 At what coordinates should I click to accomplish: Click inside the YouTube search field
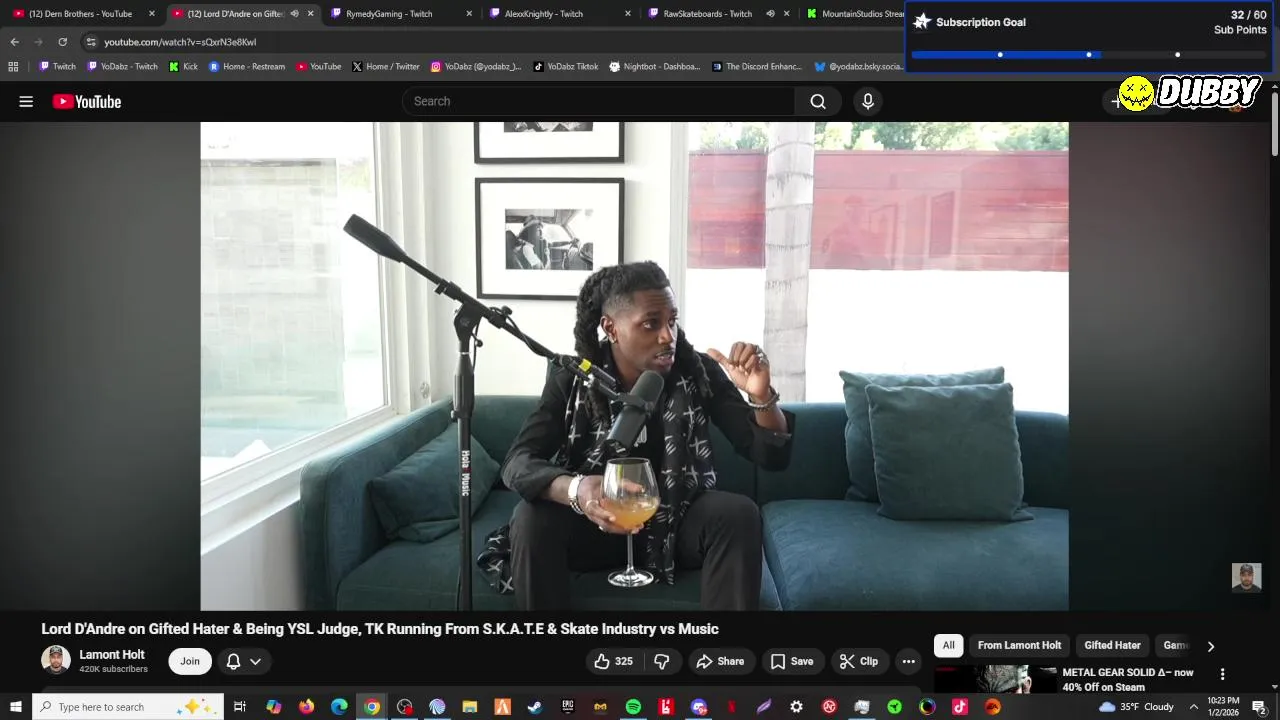[x=598, y=101]
